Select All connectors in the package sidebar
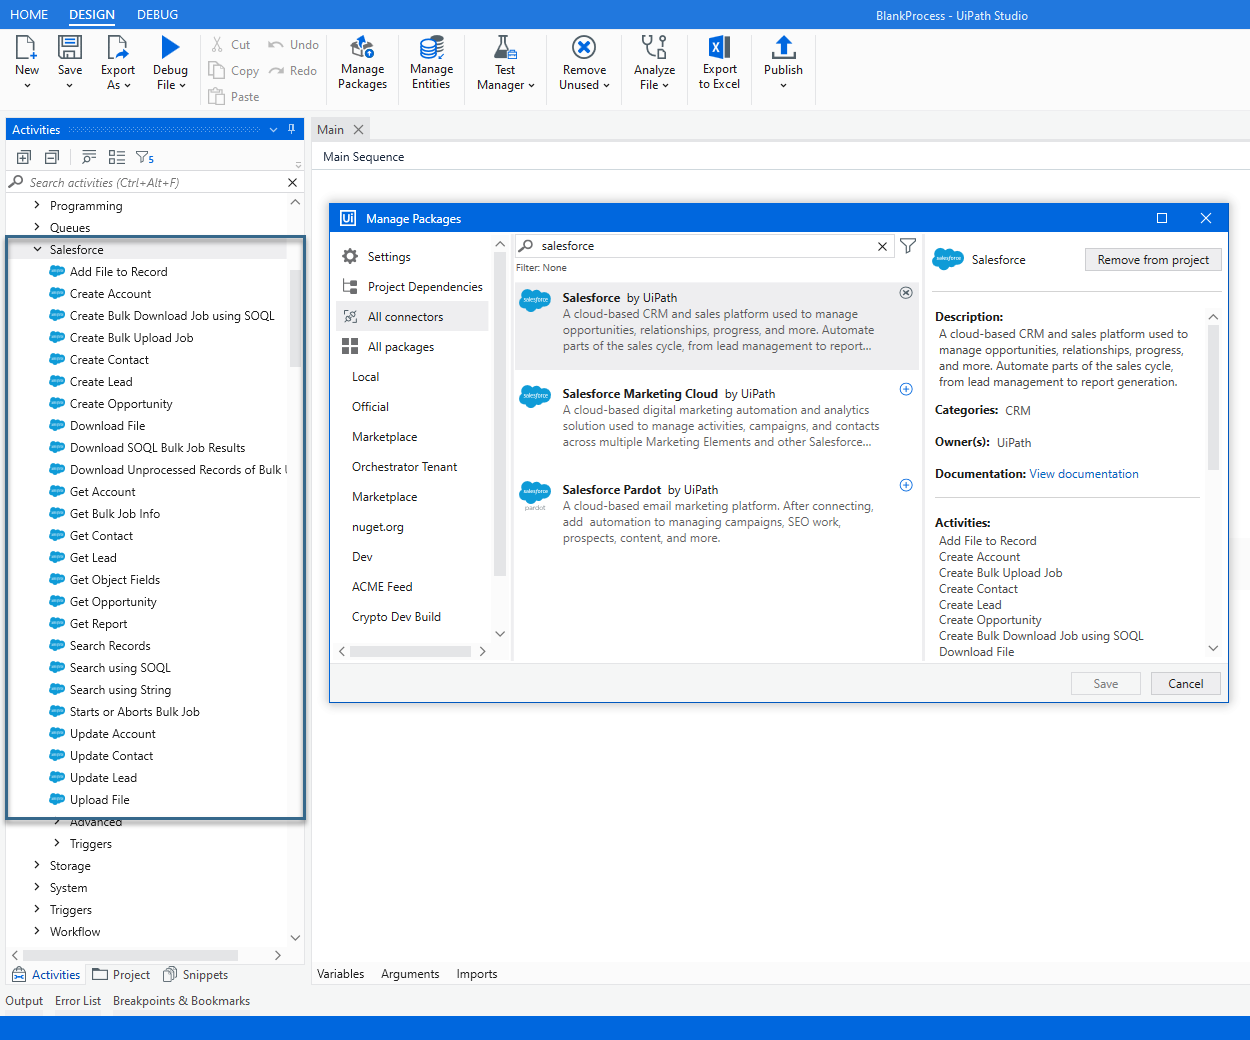 [x=405, y=317]
